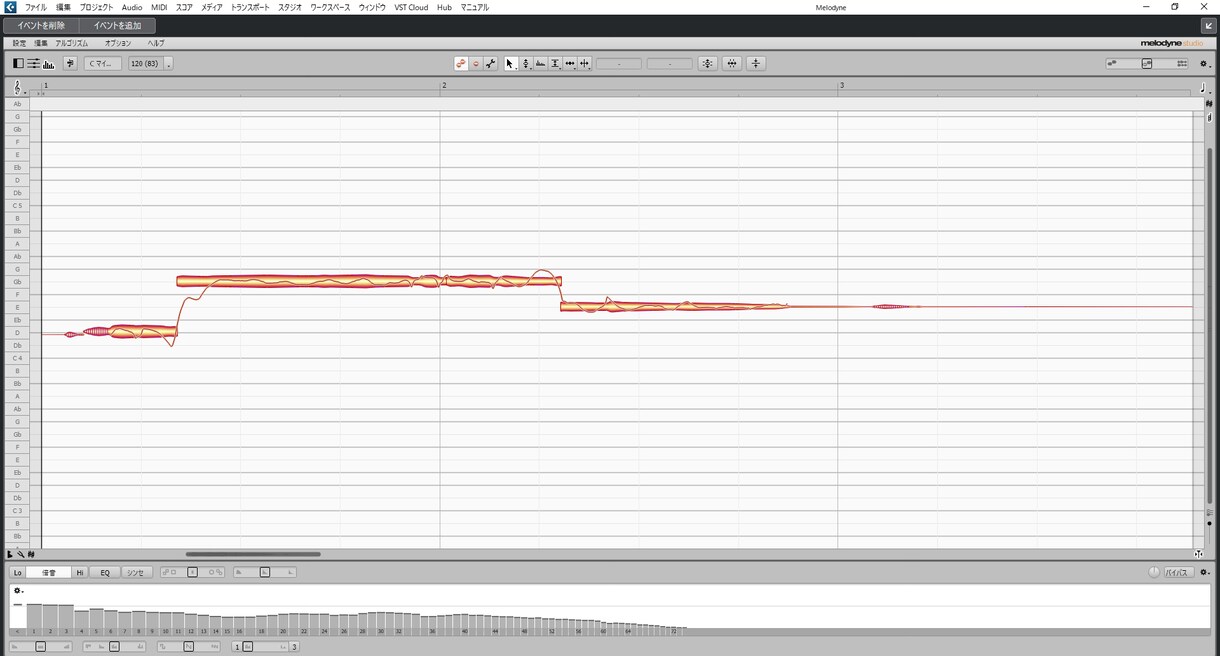Select the シンセ button
The height and width of the screenshot is (656, 1220).
135,573
